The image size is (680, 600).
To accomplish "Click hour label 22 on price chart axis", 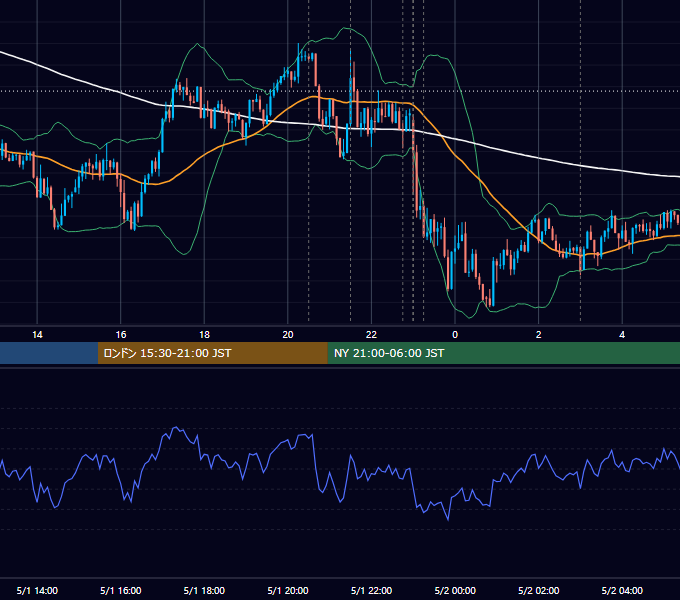I will click(x=371, y=335).
